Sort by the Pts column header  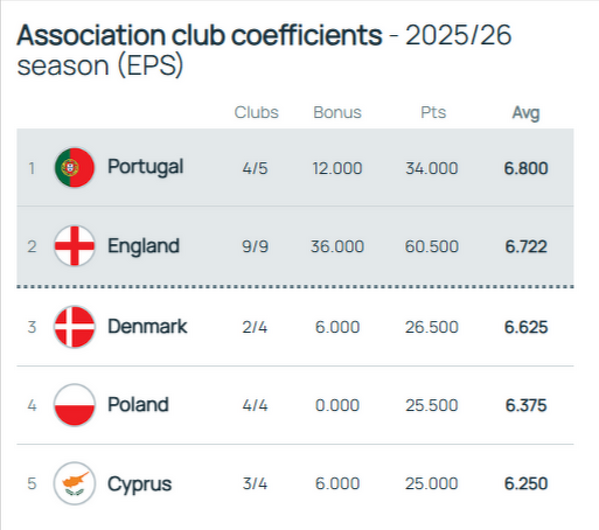click(433, 112)
